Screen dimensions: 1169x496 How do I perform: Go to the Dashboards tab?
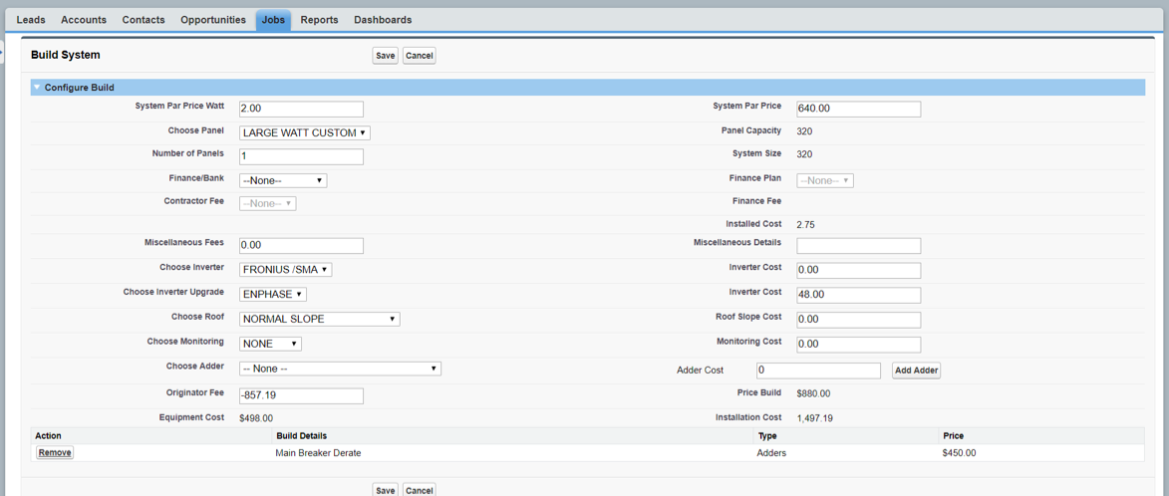382,20
